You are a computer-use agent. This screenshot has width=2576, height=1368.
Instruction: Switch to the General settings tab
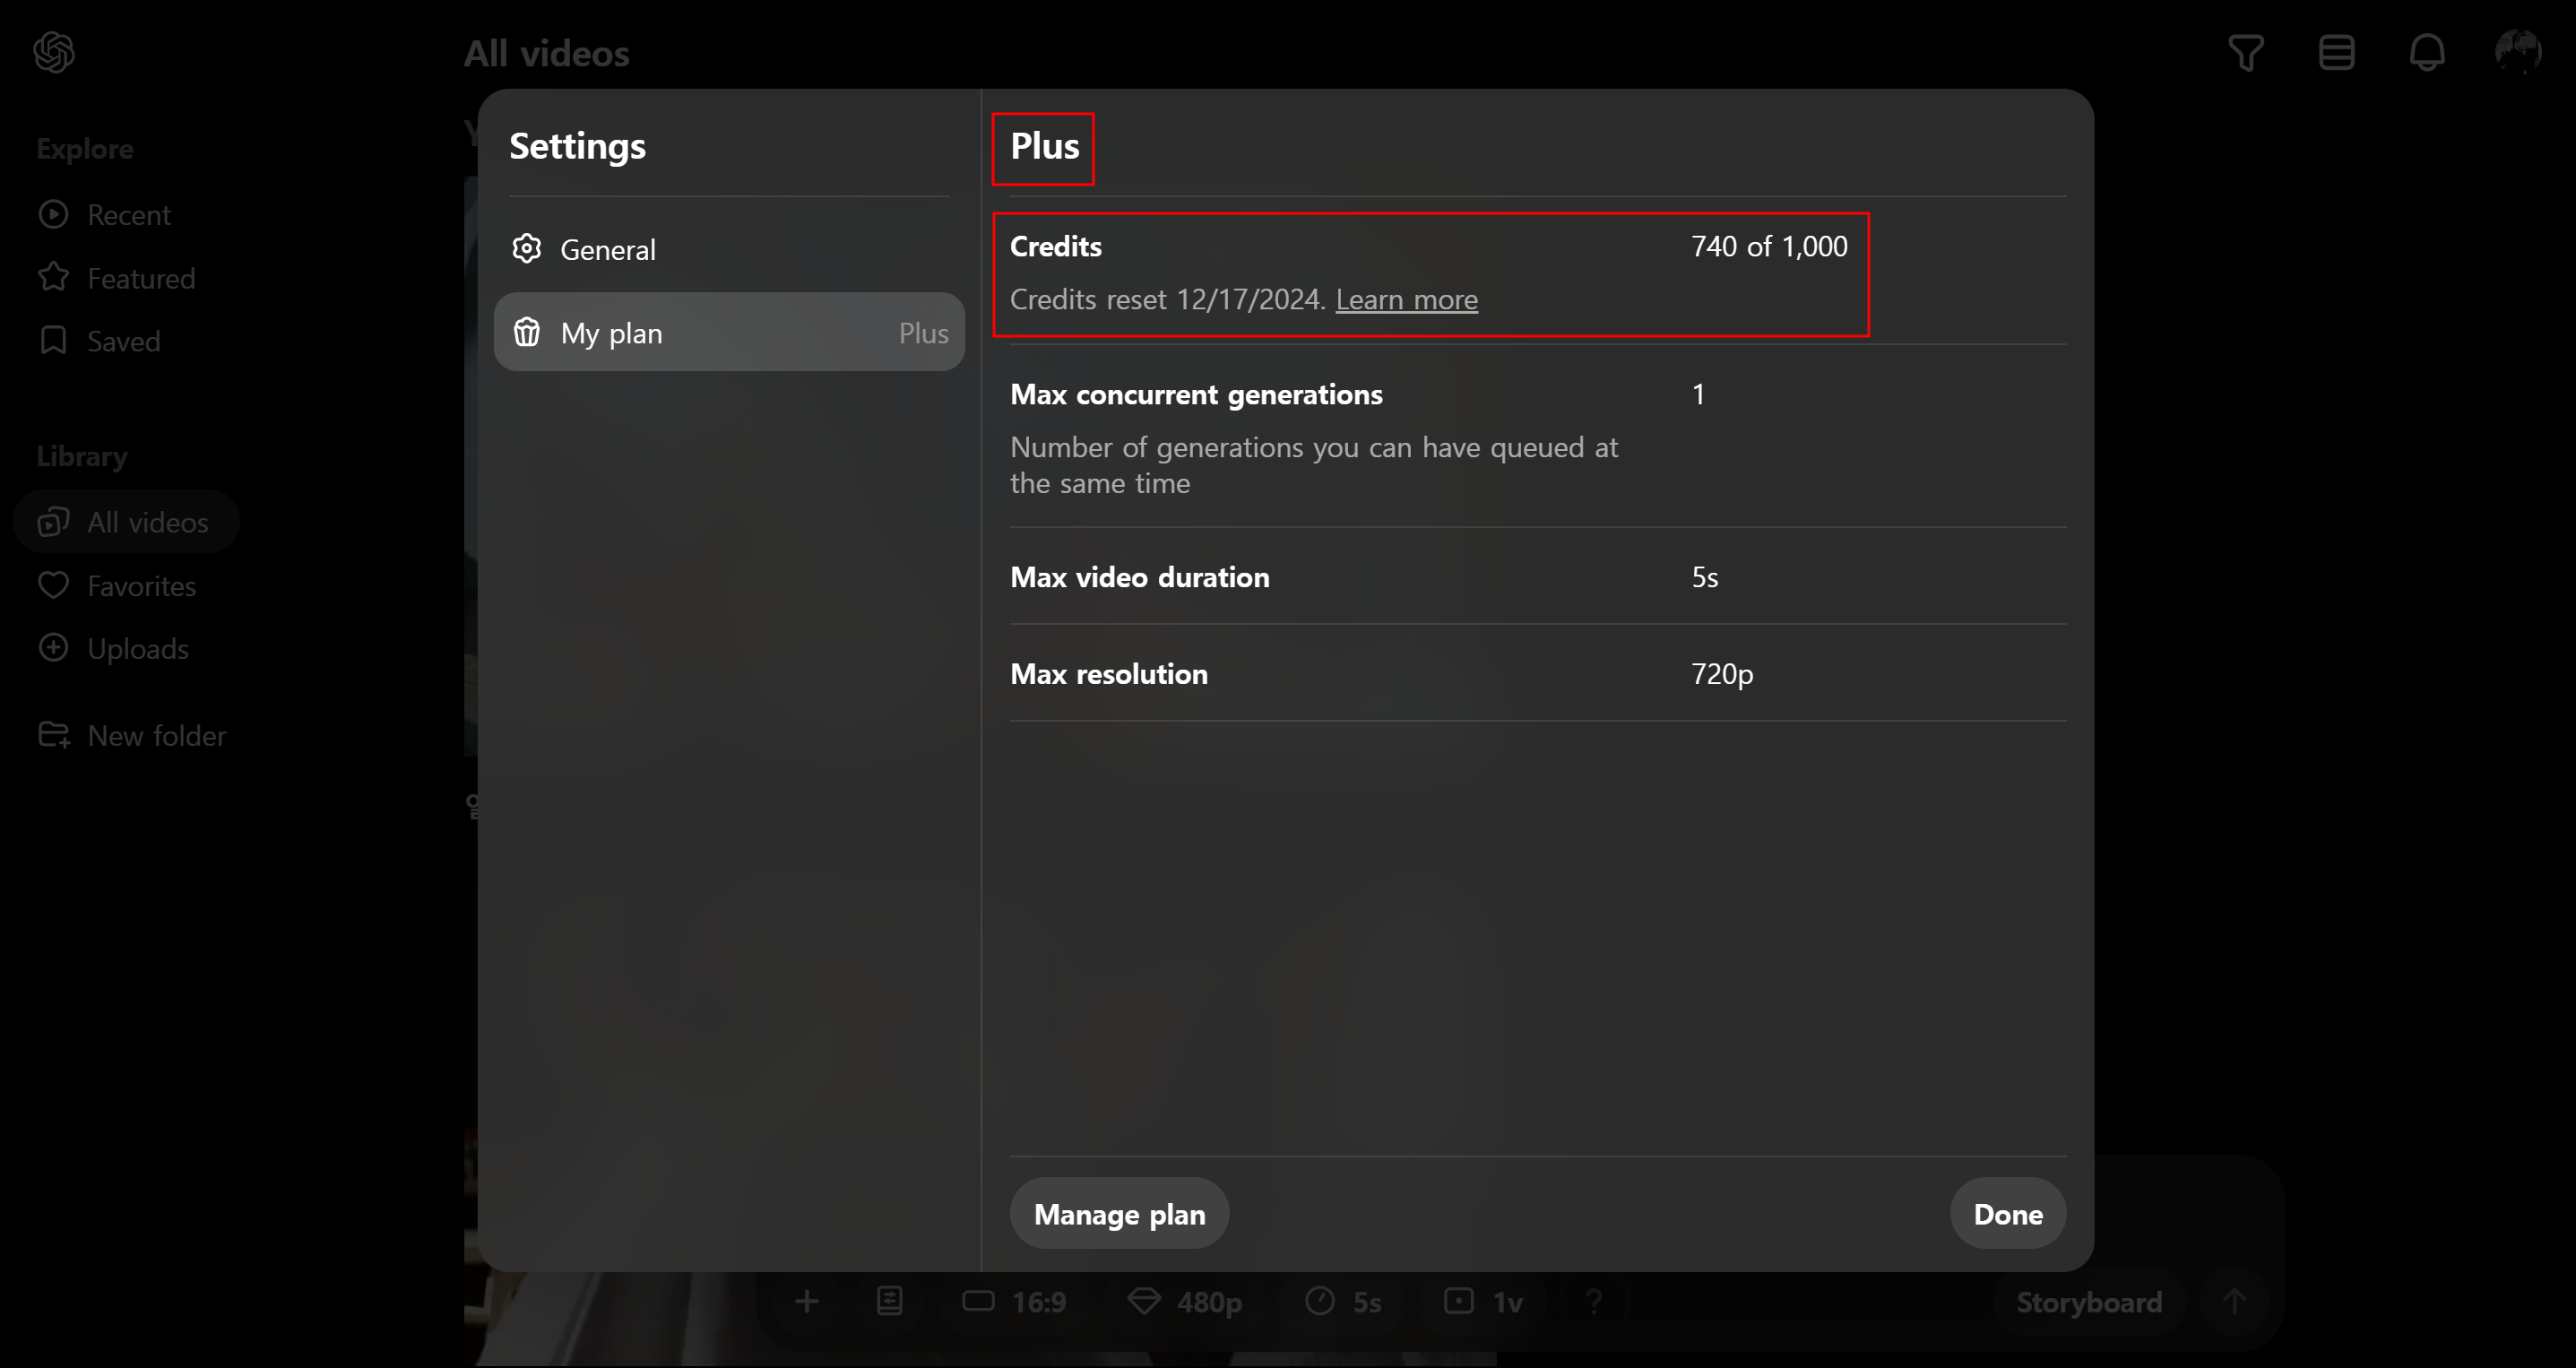(x=607, y=249)
